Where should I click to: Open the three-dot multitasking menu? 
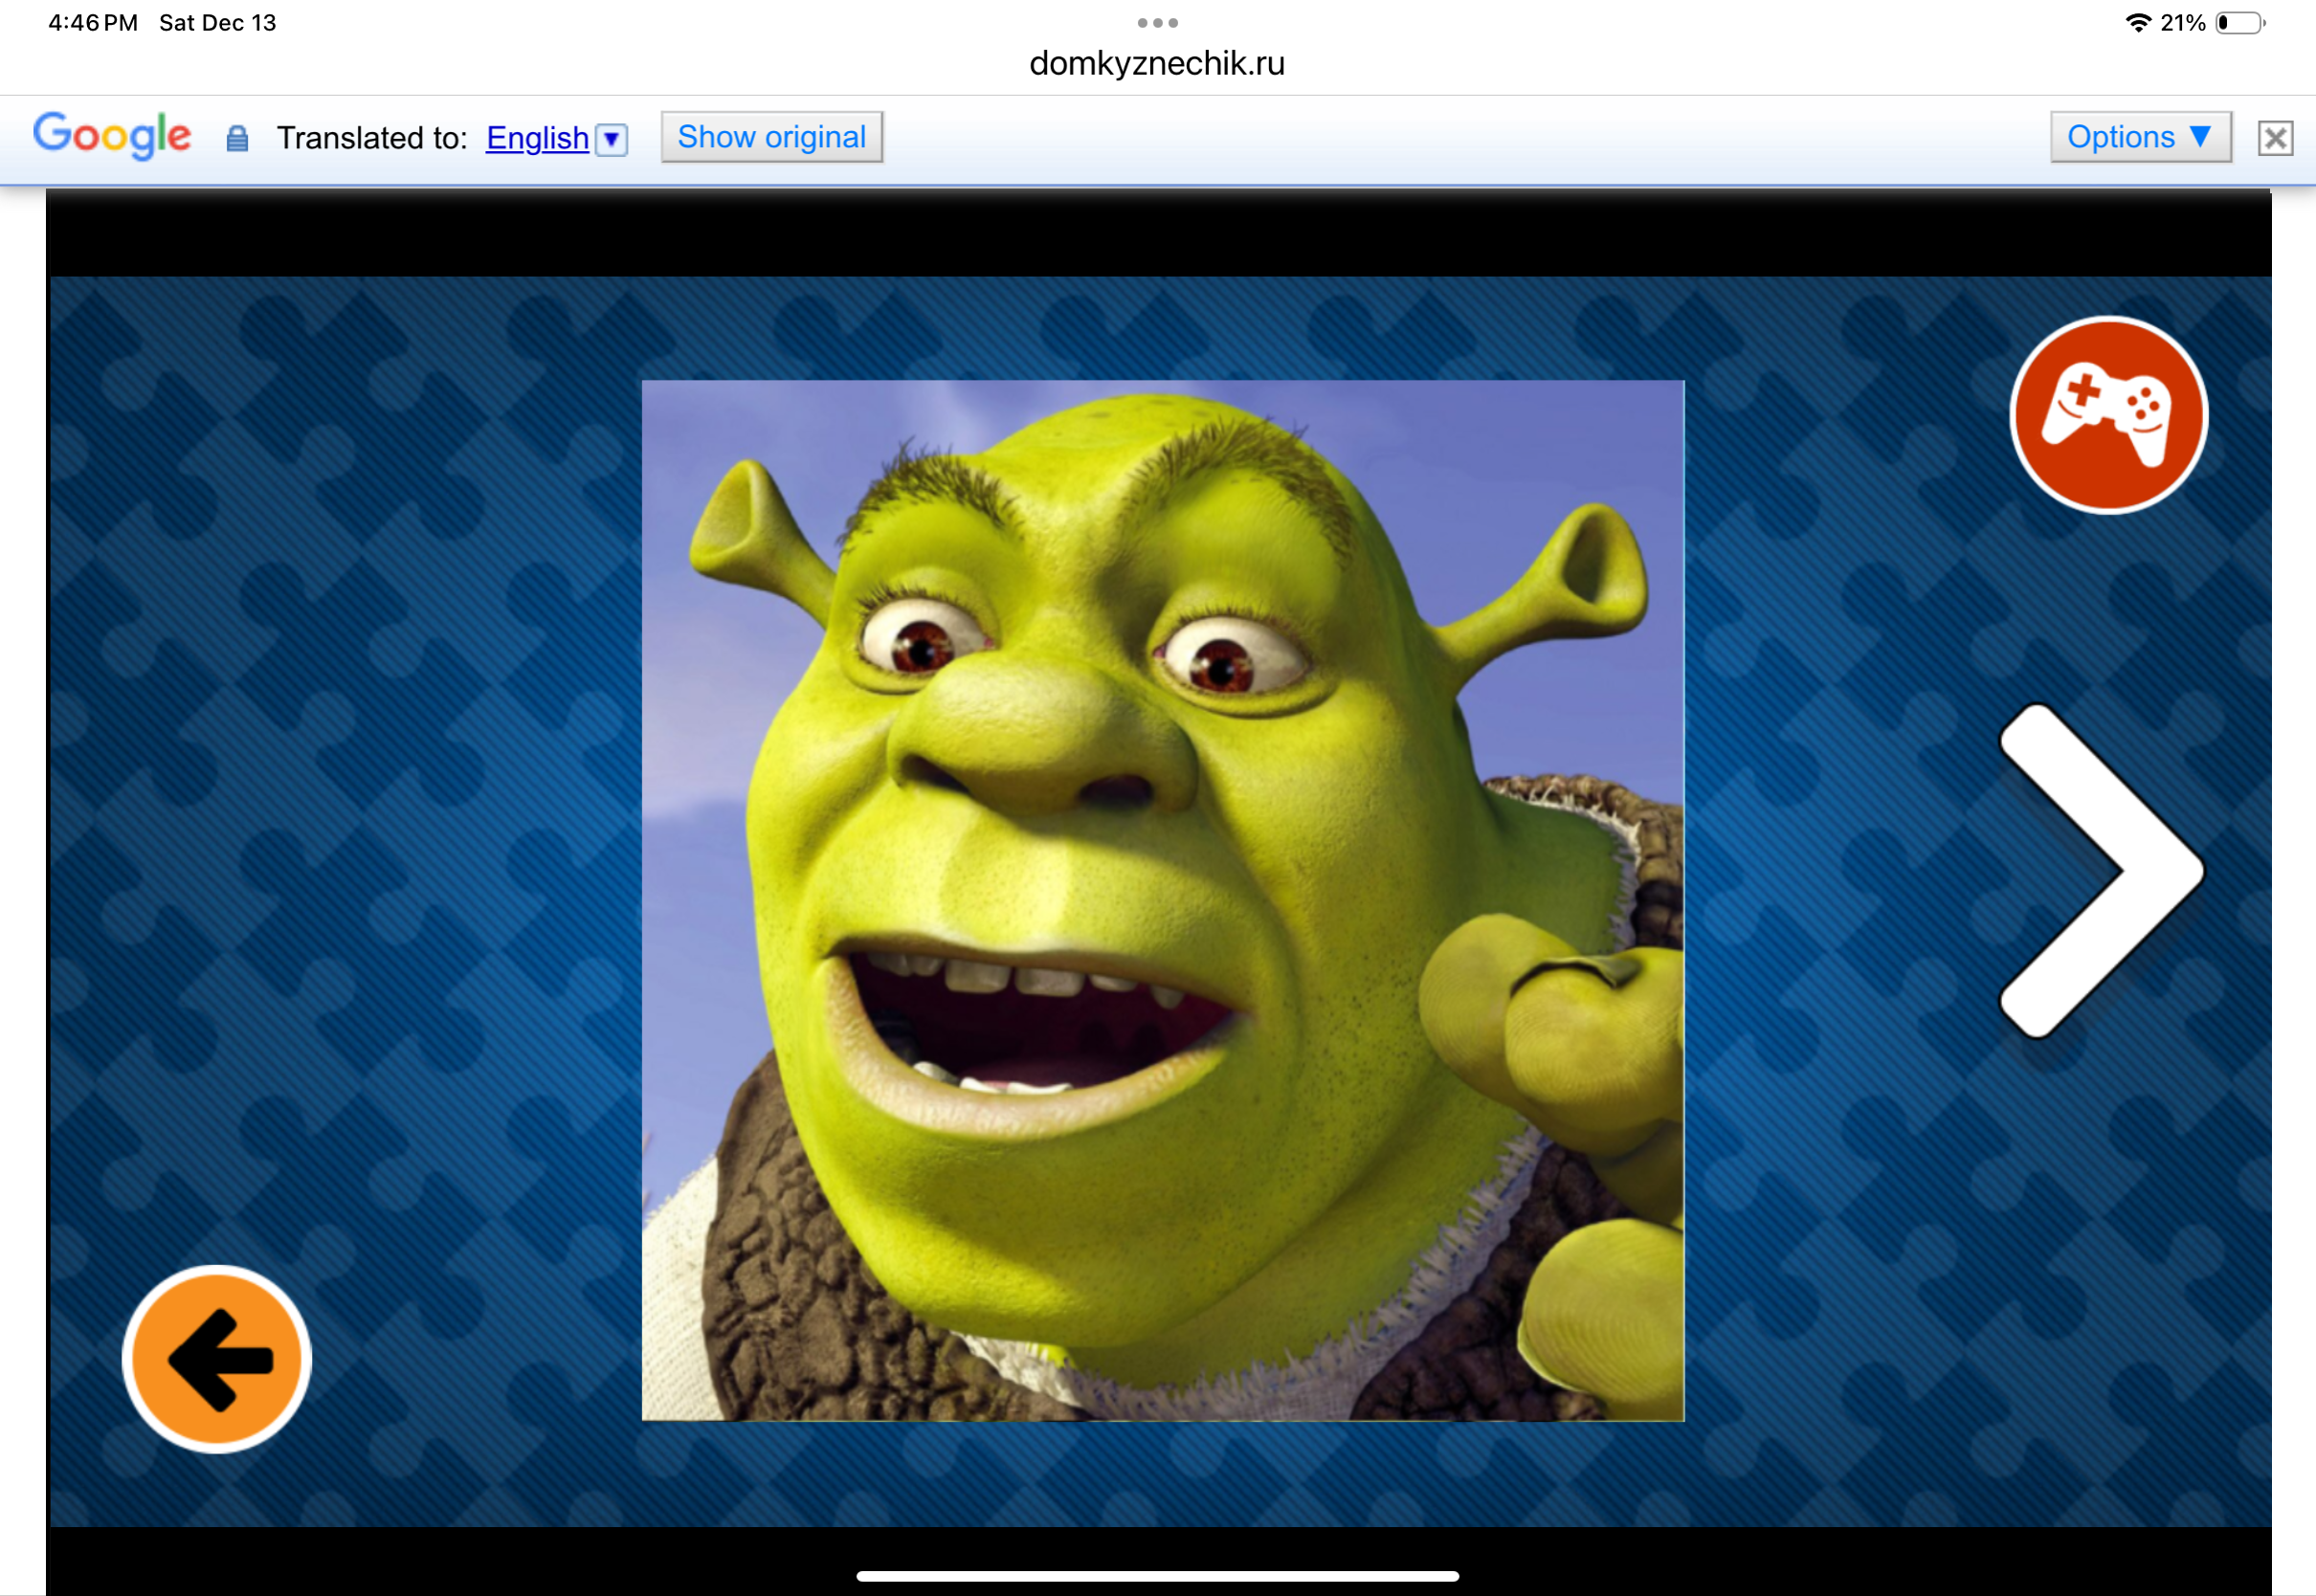[x=1157, y=22]
